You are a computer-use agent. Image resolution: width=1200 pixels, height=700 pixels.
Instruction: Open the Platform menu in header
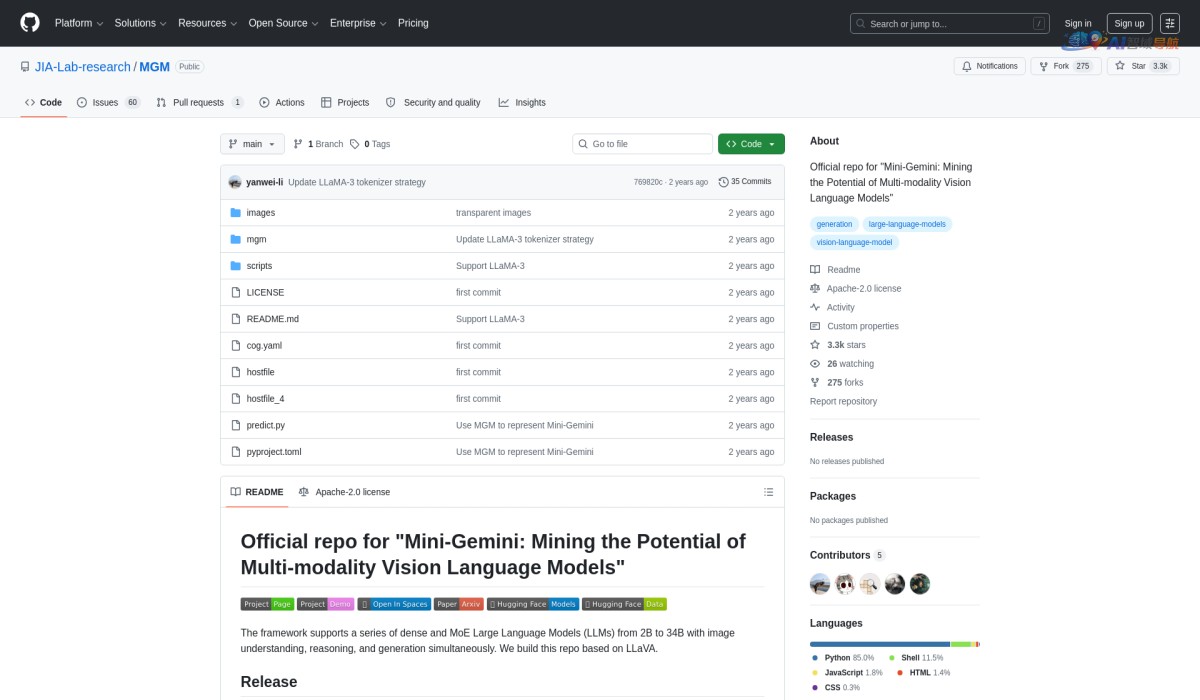[78, 23]
